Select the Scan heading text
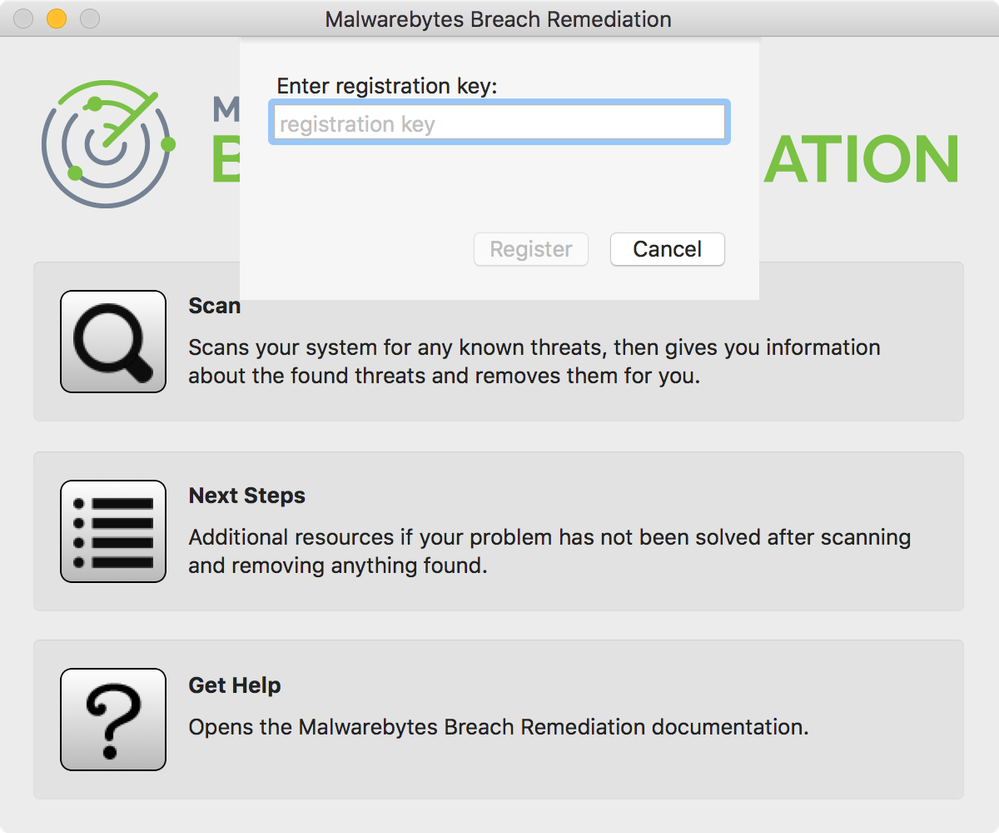The image size is (999, 833). click(215, 306)
